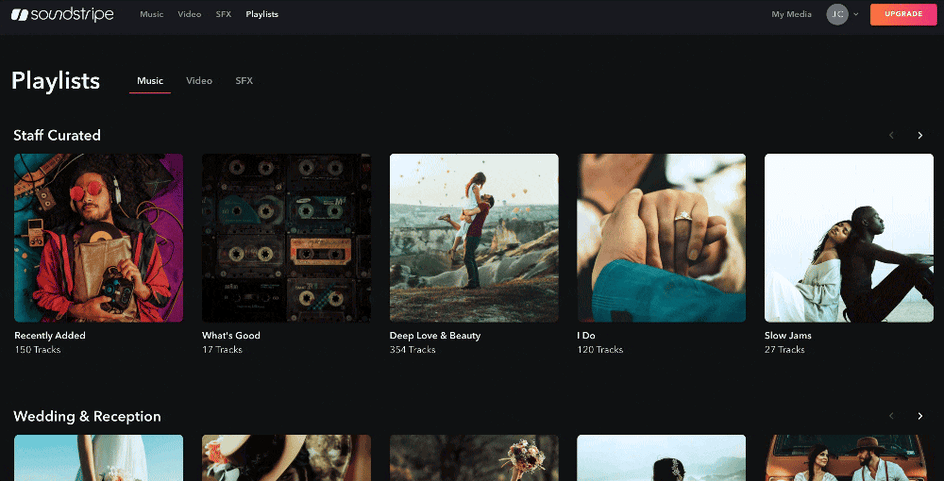Switch to the Video playlists tab
This screenshot has width=944, height=481.
(x=199, y=81)
